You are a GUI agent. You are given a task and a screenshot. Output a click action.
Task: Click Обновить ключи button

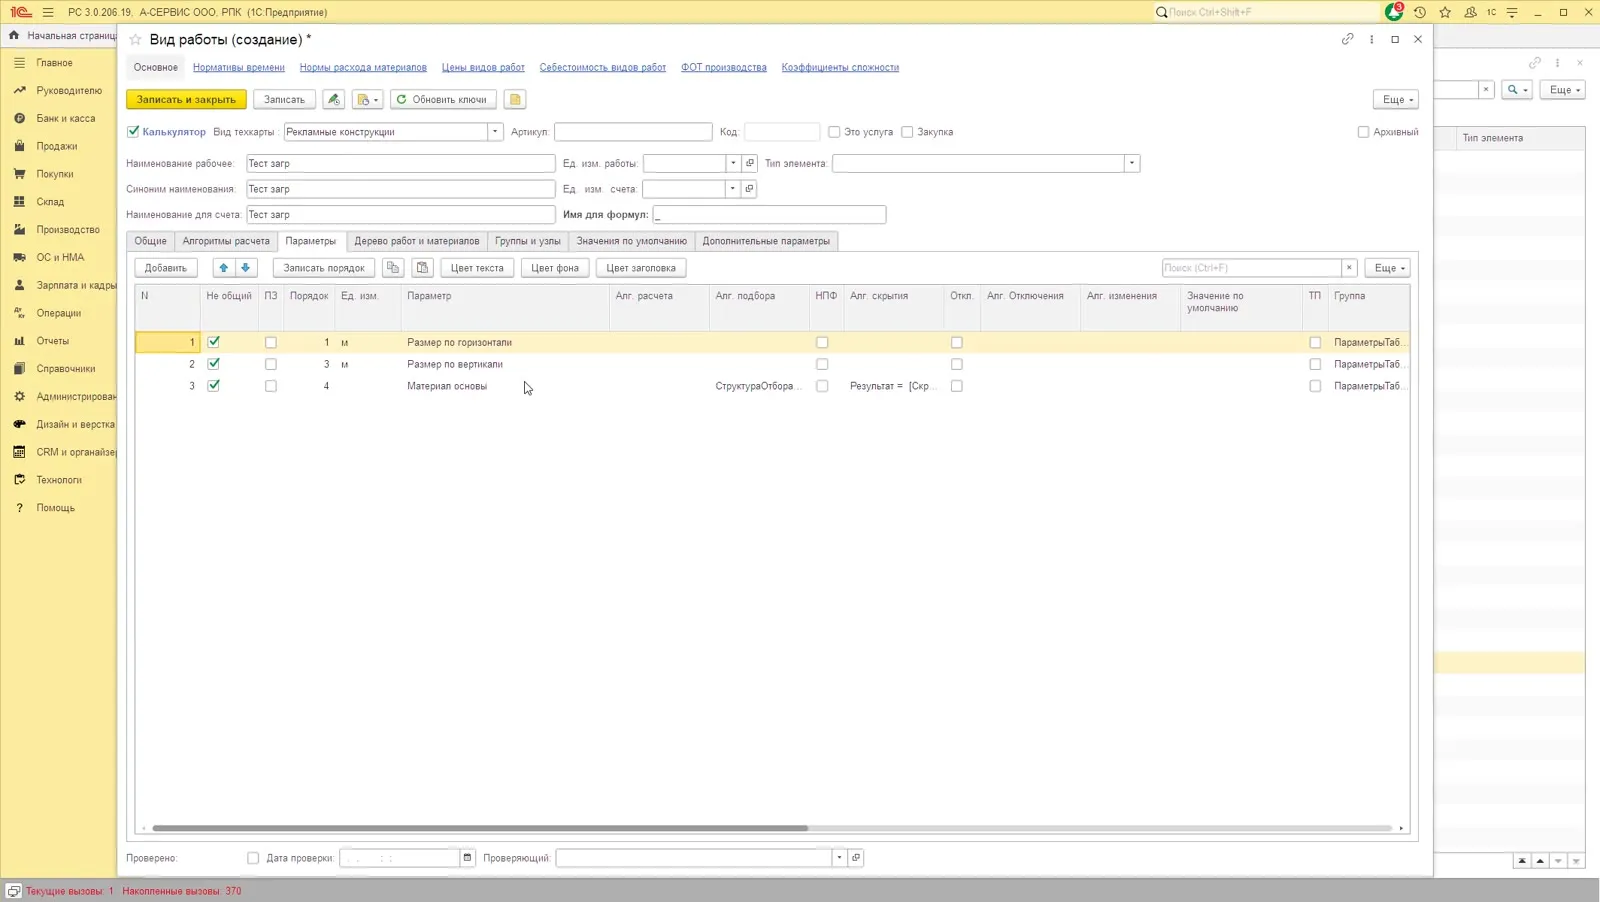(x=443, y=99)
